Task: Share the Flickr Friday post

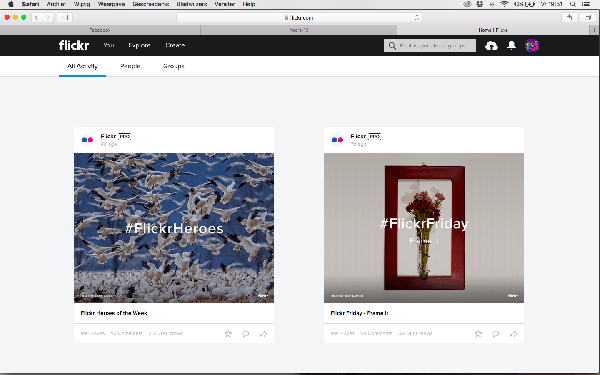Action: point(514,334)
